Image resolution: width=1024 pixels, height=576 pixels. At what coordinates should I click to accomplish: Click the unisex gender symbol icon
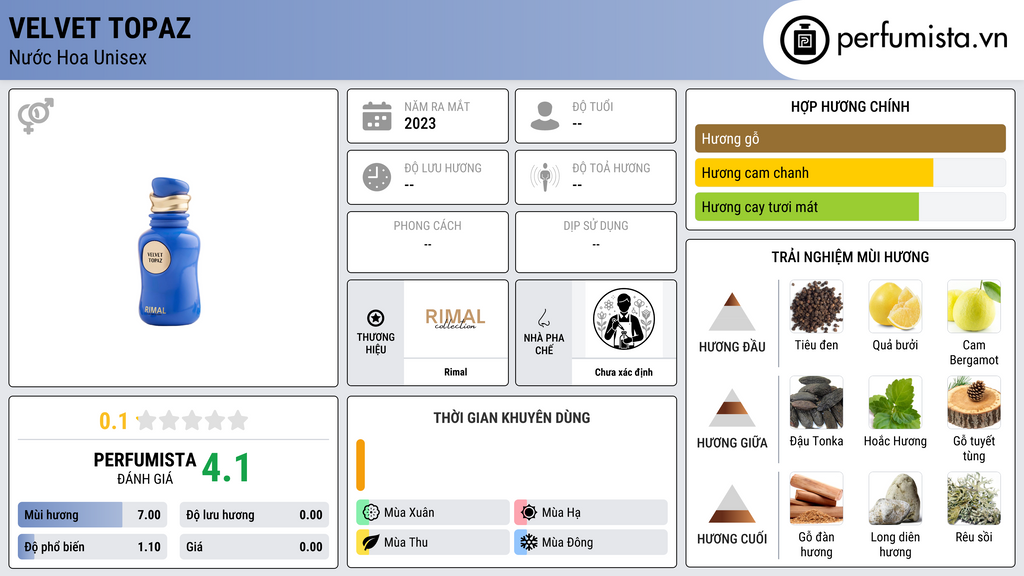click(36, 116)
